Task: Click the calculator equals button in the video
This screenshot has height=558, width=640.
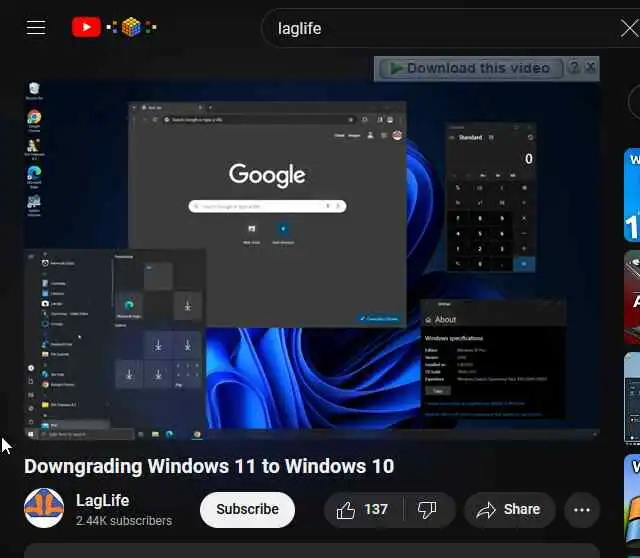Action: coord(524,264)
